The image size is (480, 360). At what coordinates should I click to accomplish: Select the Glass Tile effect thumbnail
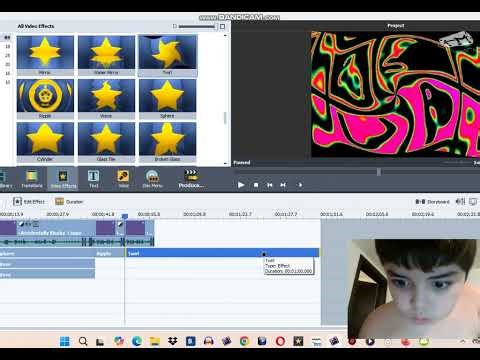pyautogui.click(x=106, y=142)
